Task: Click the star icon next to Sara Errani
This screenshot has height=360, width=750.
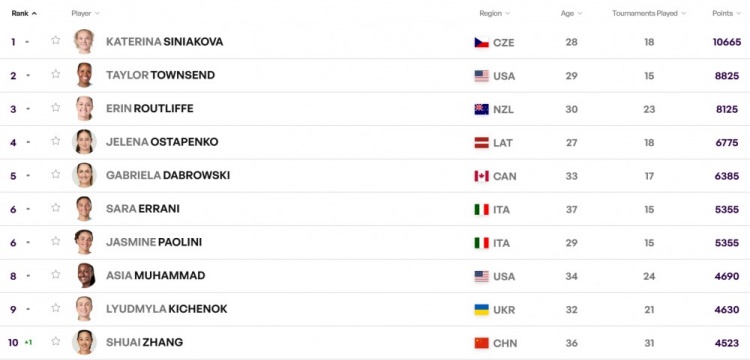Action: pos(56,208)
